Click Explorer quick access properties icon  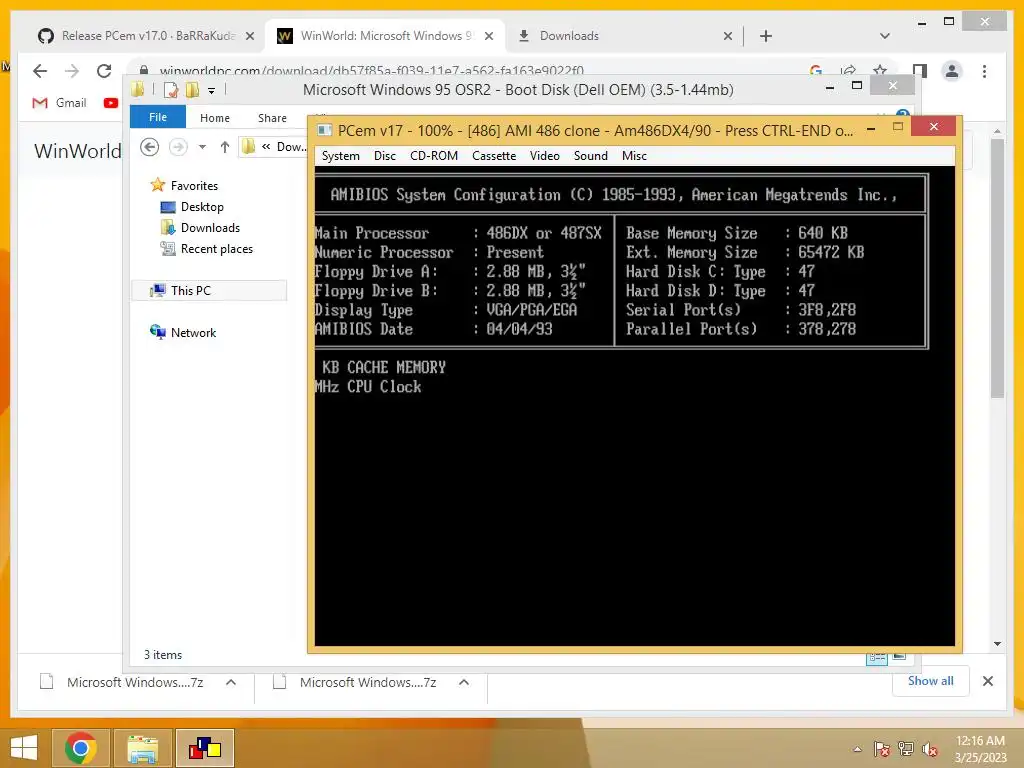(x=171, y=89)
